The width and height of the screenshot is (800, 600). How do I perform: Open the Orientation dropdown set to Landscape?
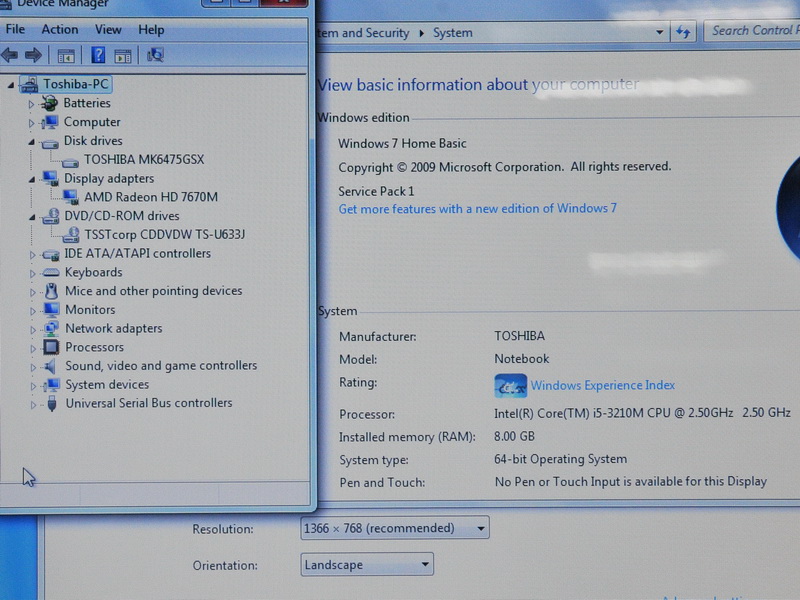367,564
